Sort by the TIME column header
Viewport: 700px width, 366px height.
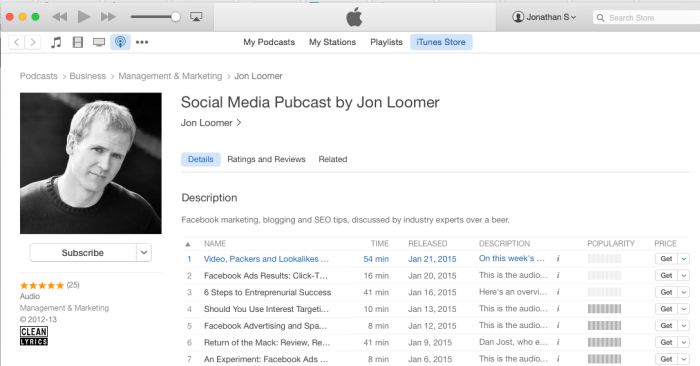(x=380, y=244)
